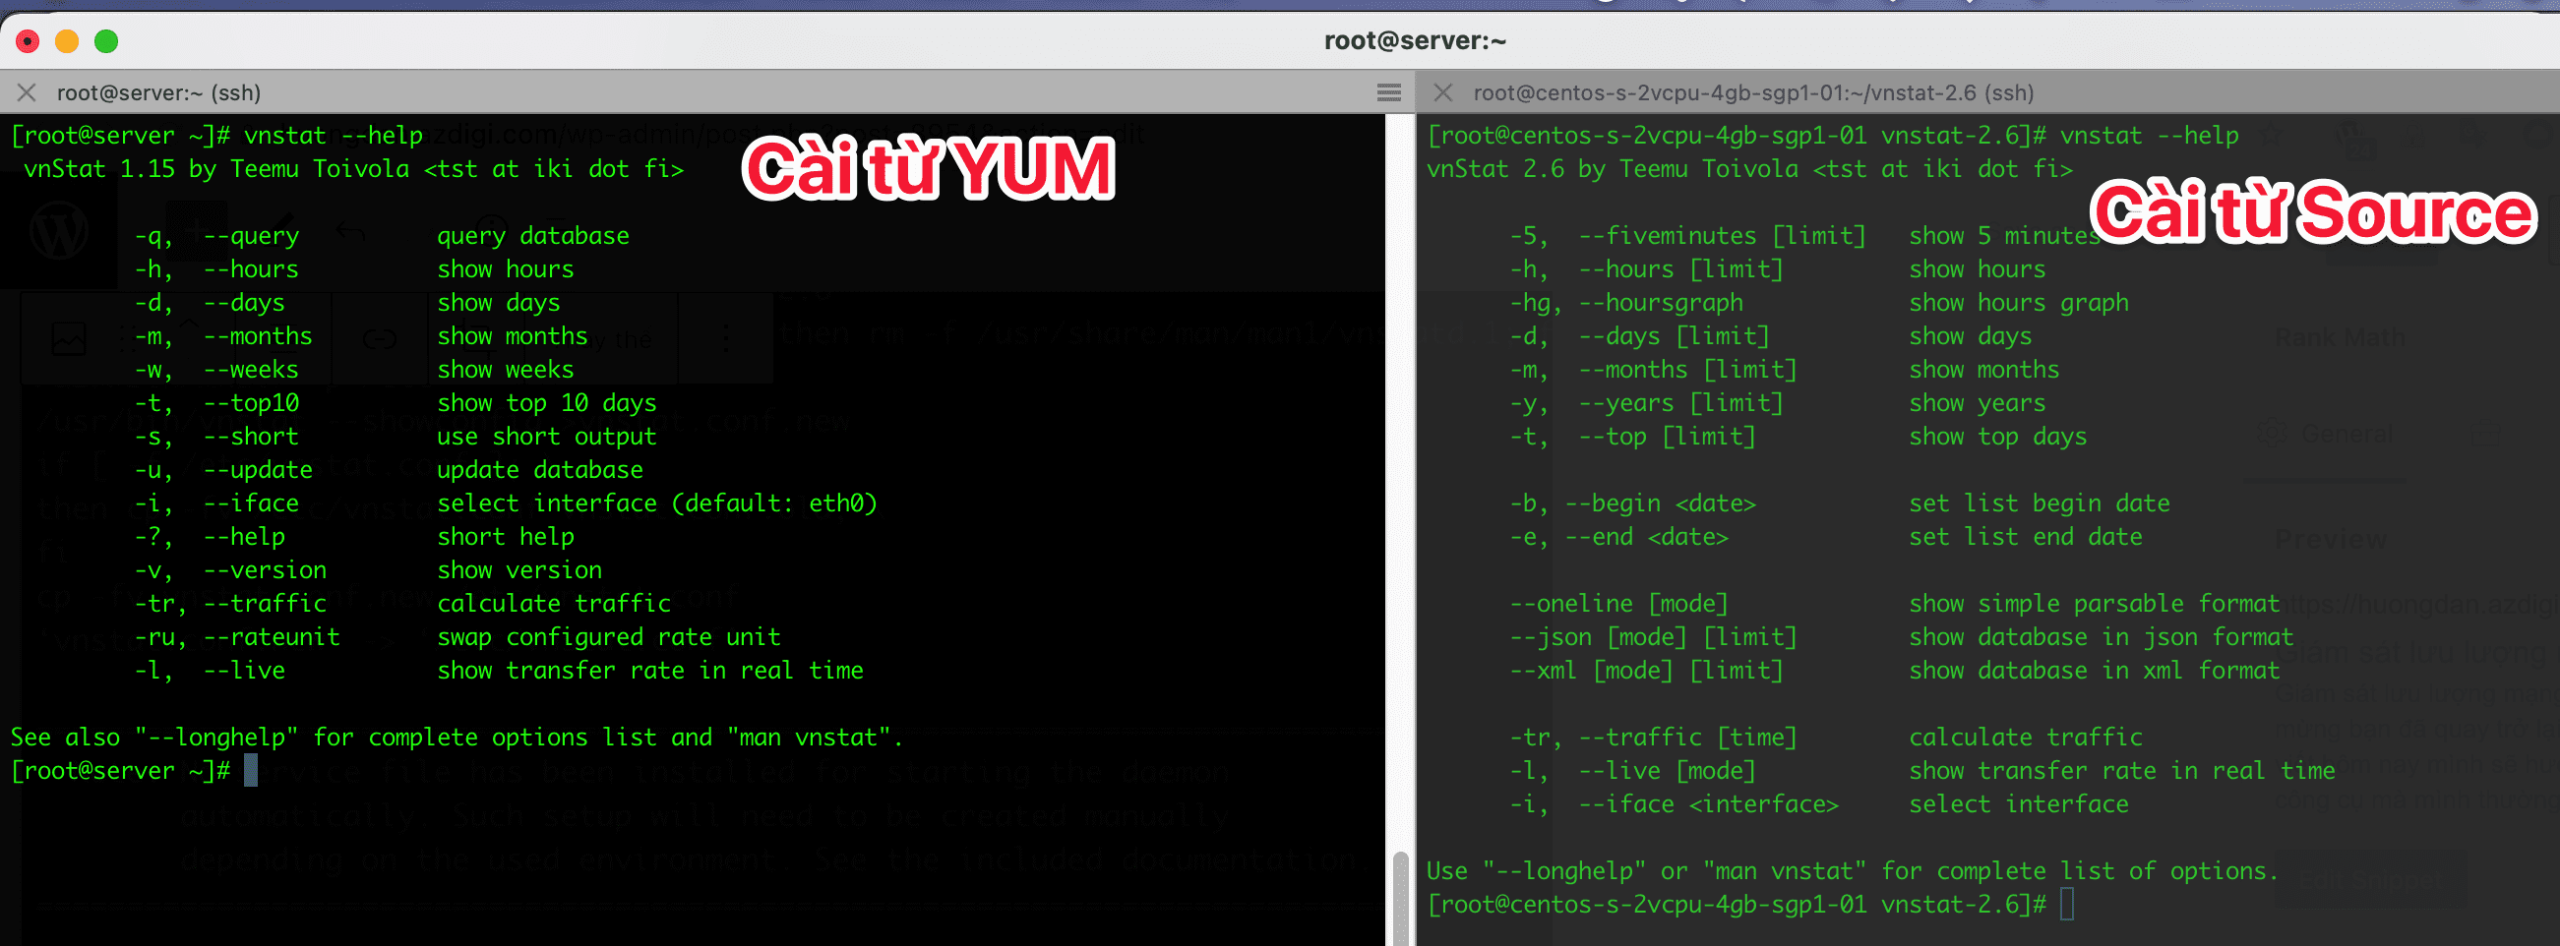Click the --rateunit option in left pane
Viewport: 2560px width, 946px height.
(272, 637)
